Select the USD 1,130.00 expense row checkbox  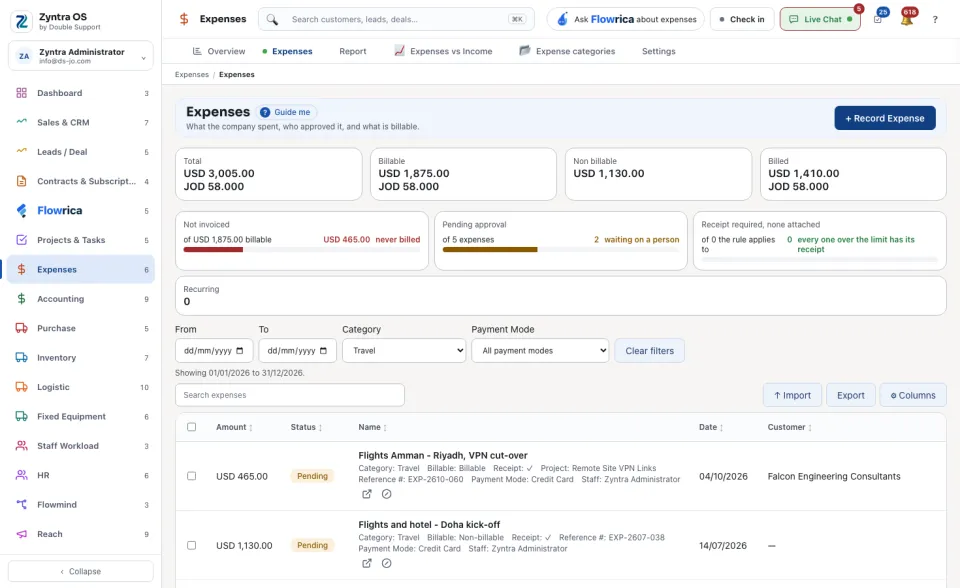click(192, 545)
